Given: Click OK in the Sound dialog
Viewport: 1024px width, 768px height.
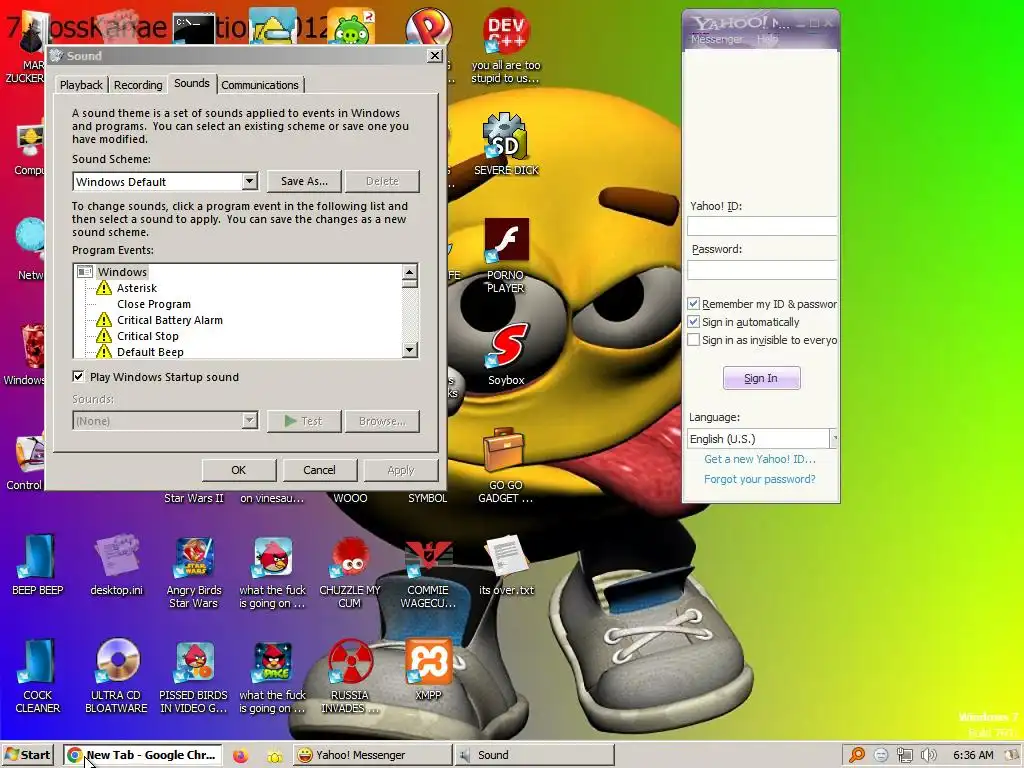Looking at the screenshot, I should coord(238,470).
